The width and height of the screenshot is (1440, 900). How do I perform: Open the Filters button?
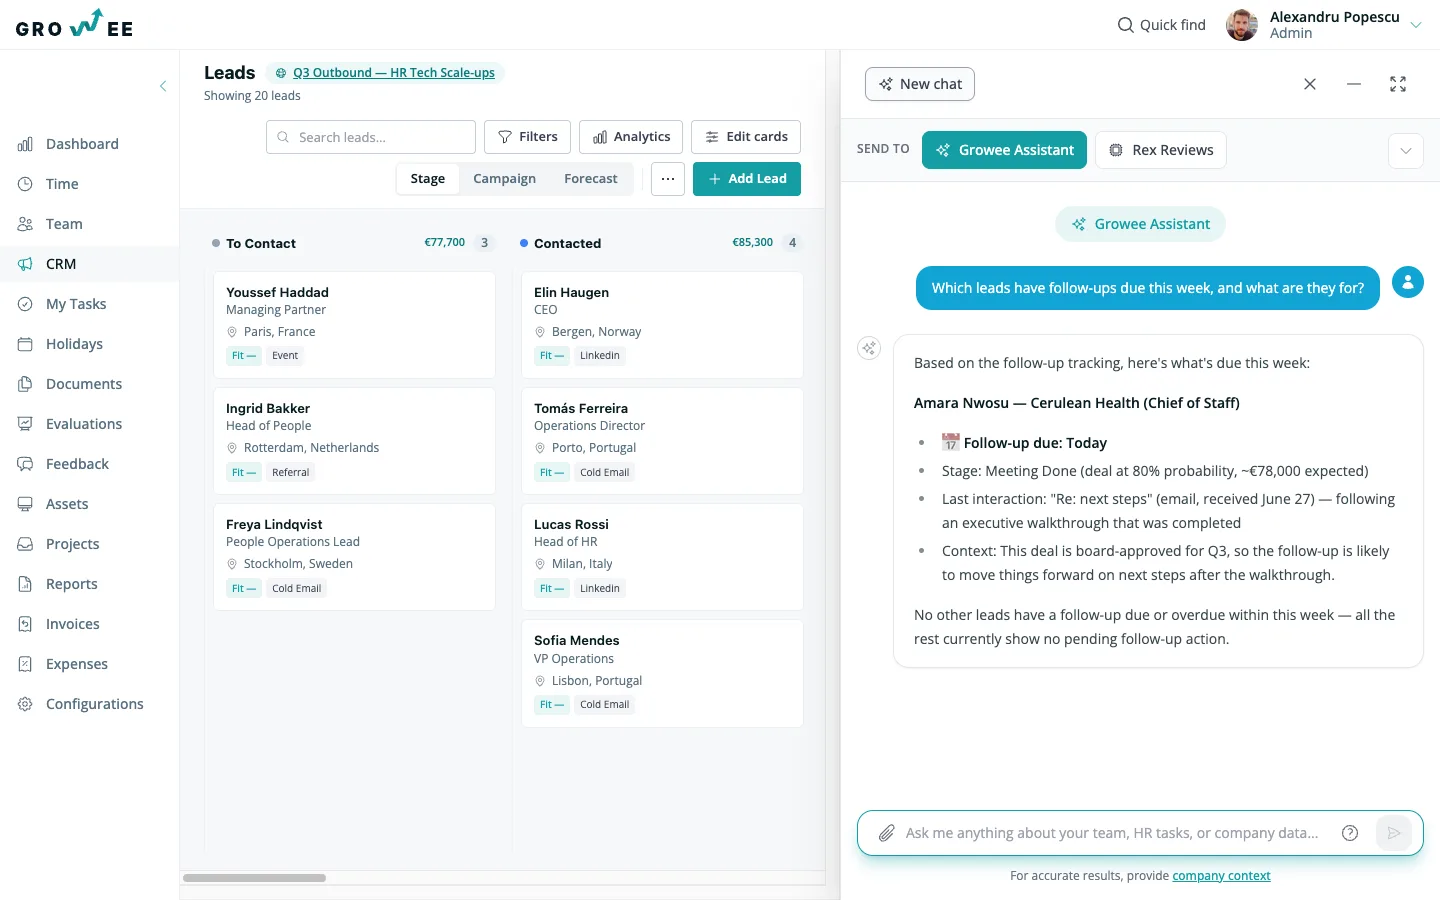point(528,137)
